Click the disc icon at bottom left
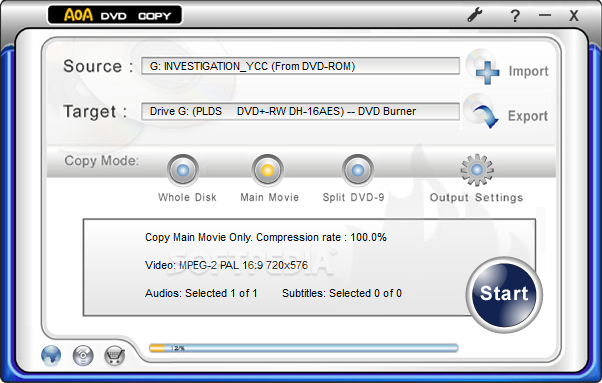 pos(83,355)
